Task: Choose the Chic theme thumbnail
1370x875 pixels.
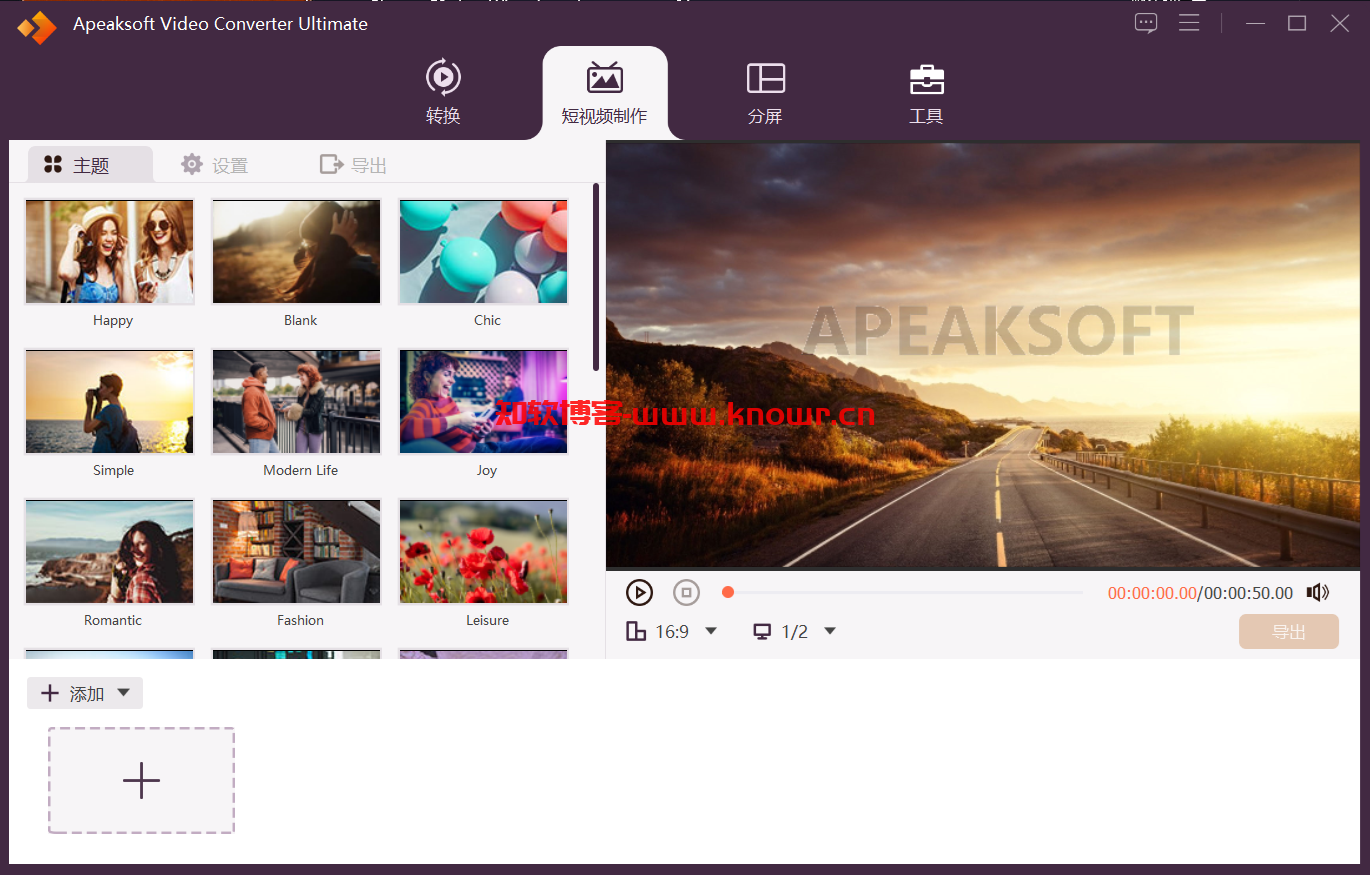Action: (x=484, y=252)
